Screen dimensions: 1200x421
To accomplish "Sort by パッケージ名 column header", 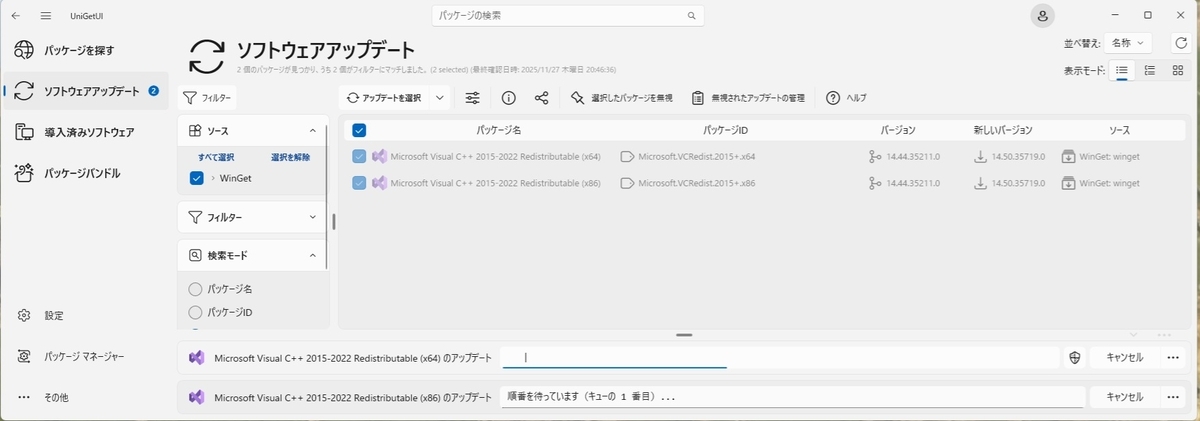I will click(x=497, y=130).
